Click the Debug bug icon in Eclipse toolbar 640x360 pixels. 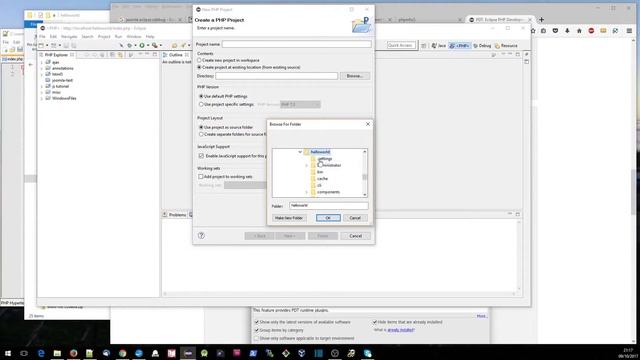[129, 45]
